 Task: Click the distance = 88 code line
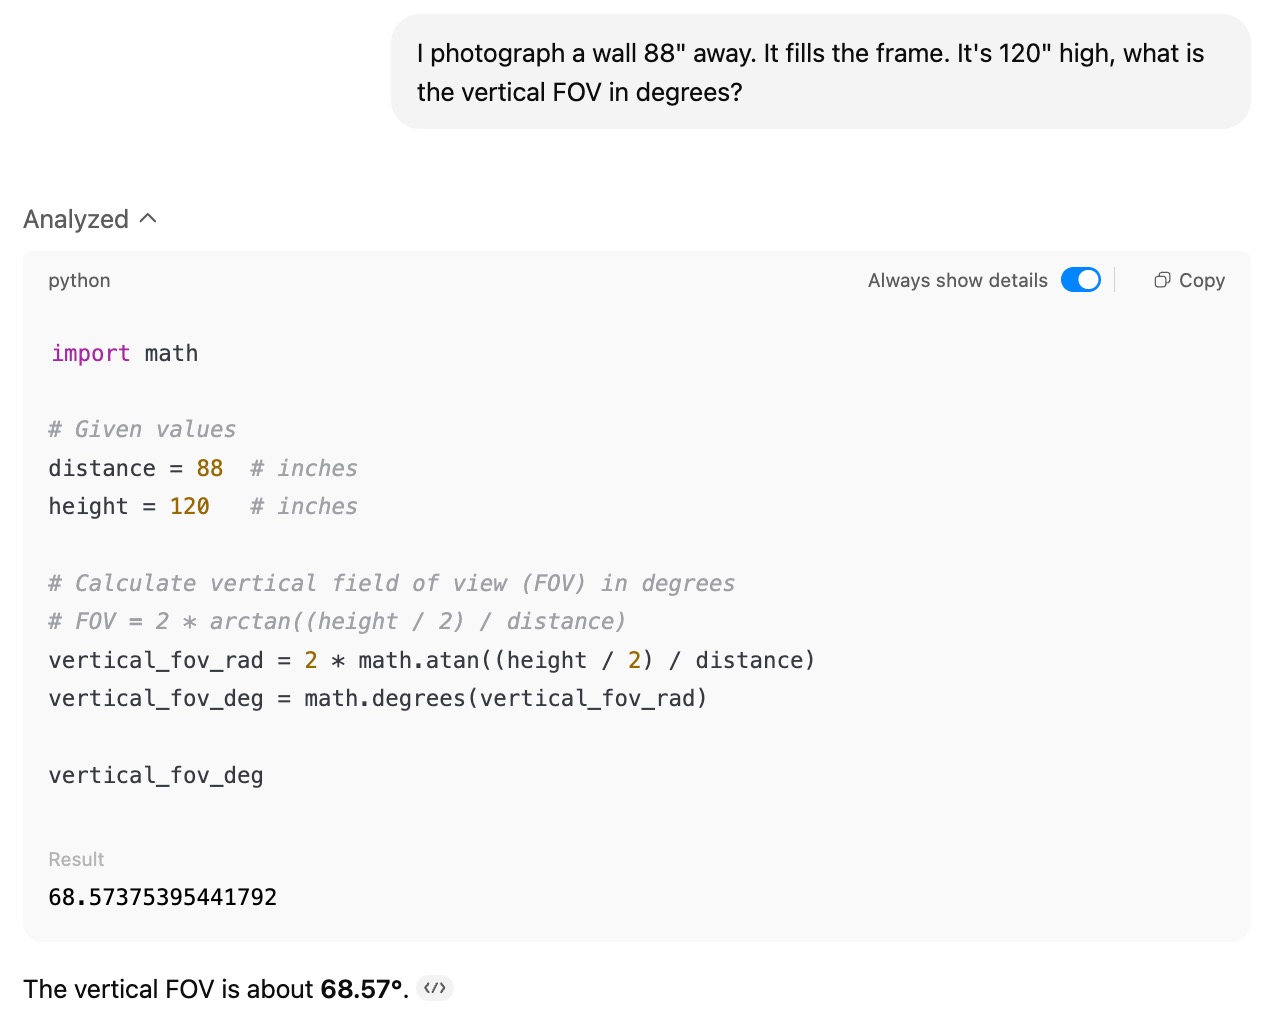[x=135, y=468]
